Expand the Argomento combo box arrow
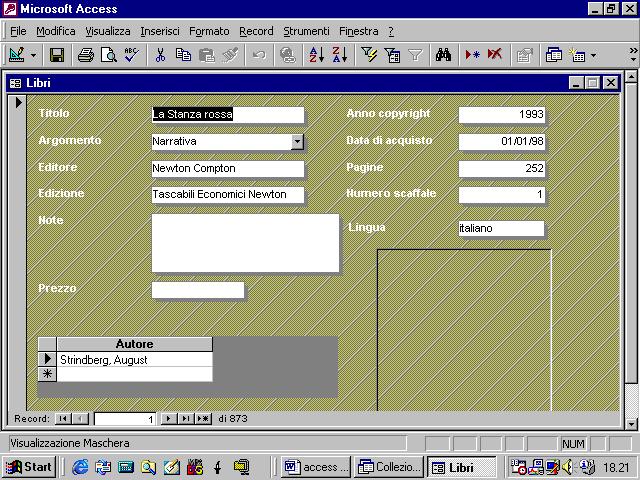The image size is (640, 480). click(x=298, y=142)
